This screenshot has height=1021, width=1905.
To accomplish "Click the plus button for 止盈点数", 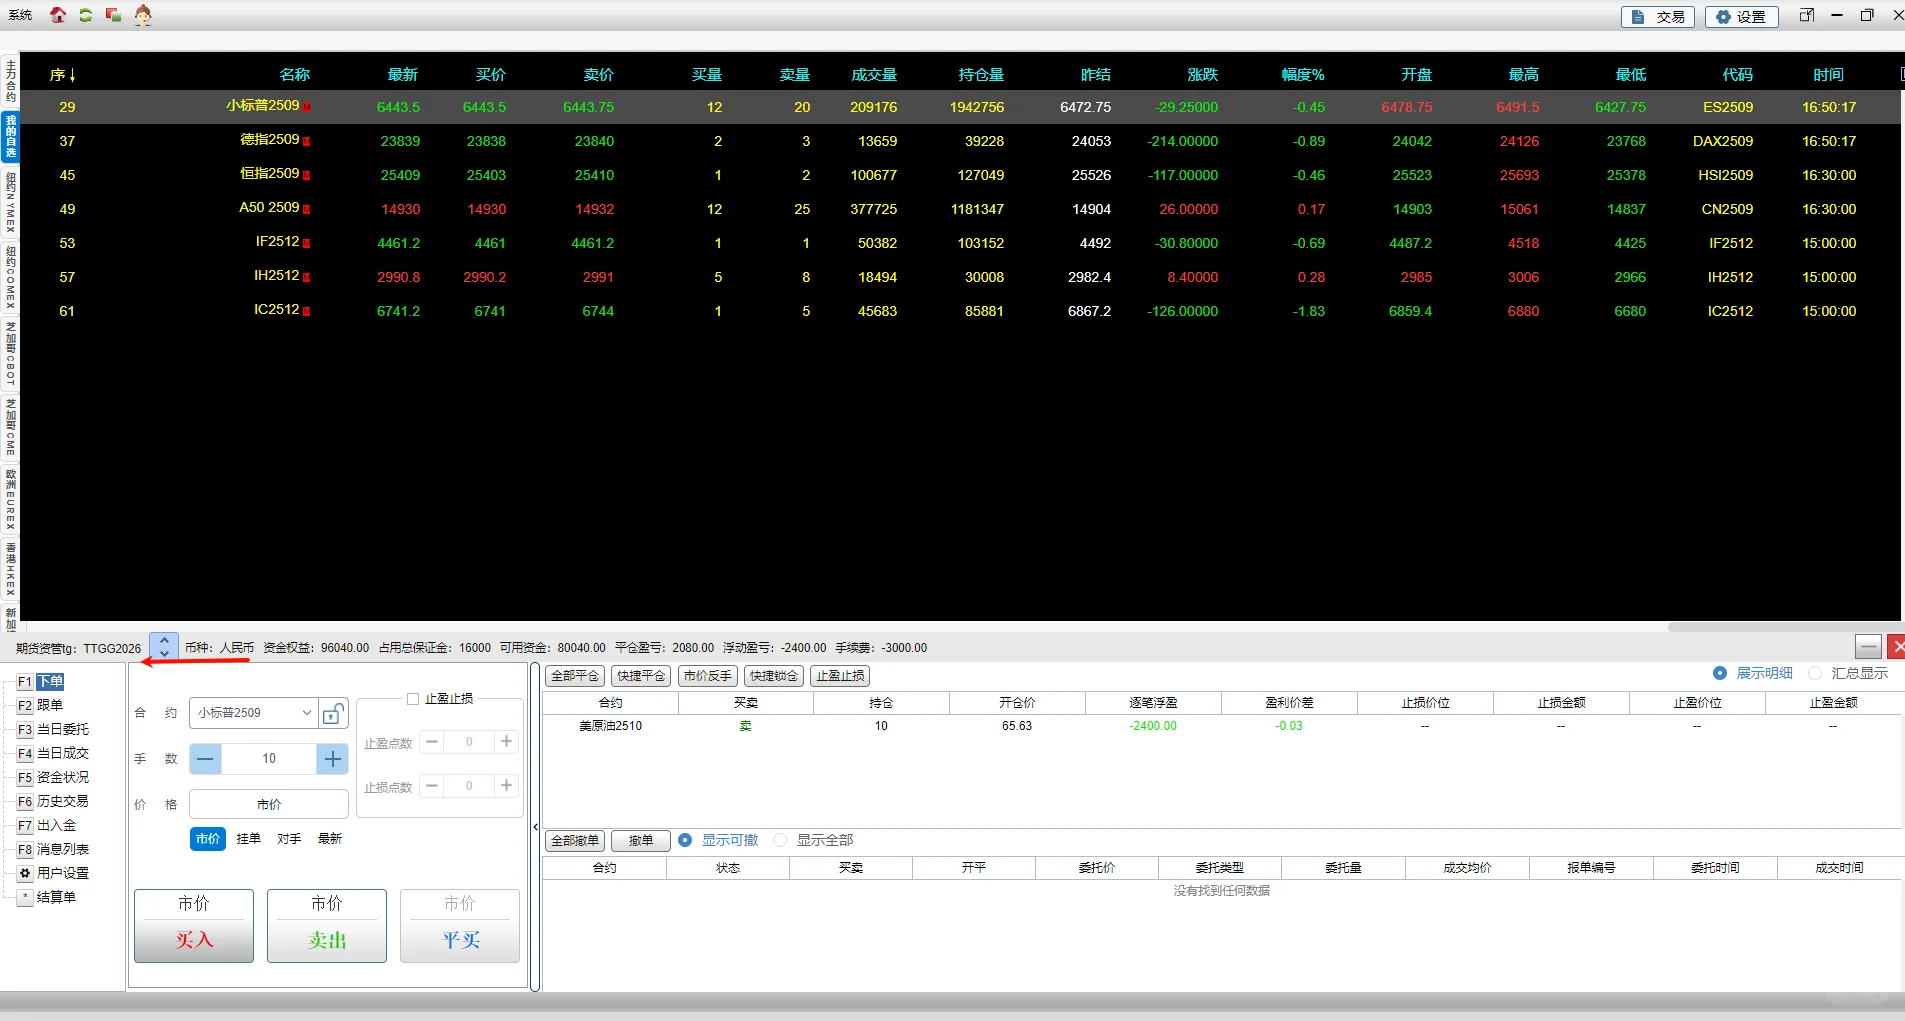I will pos(507,742).
